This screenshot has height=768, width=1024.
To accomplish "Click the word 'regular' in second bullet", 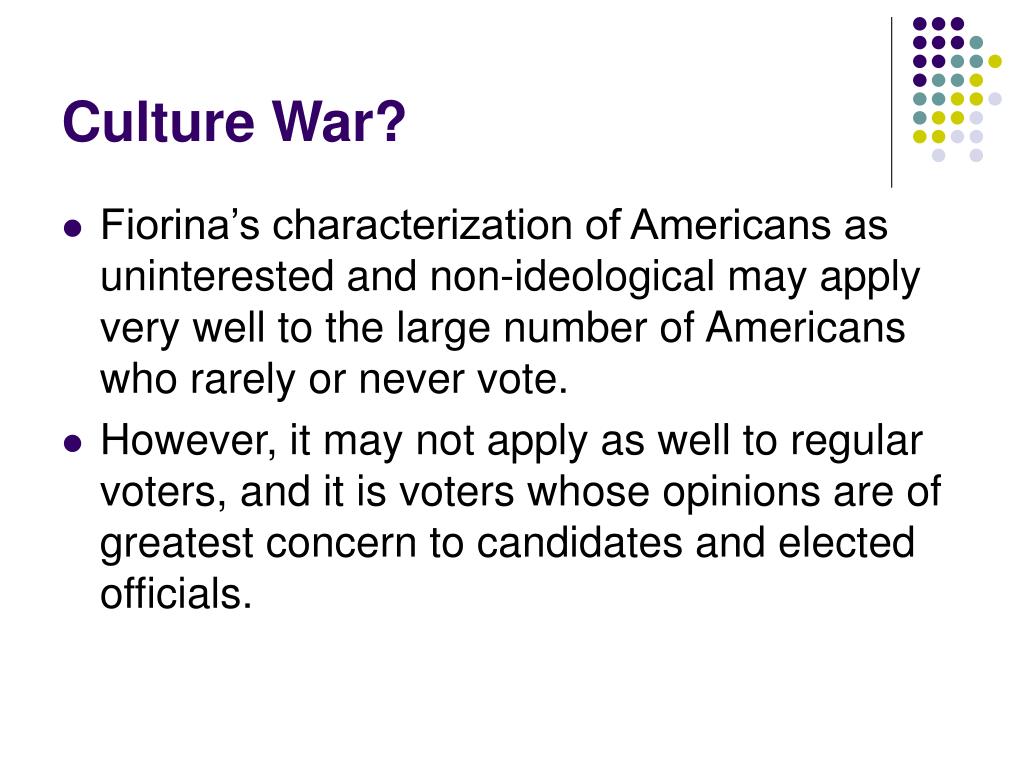I will [x=856, y=441].
